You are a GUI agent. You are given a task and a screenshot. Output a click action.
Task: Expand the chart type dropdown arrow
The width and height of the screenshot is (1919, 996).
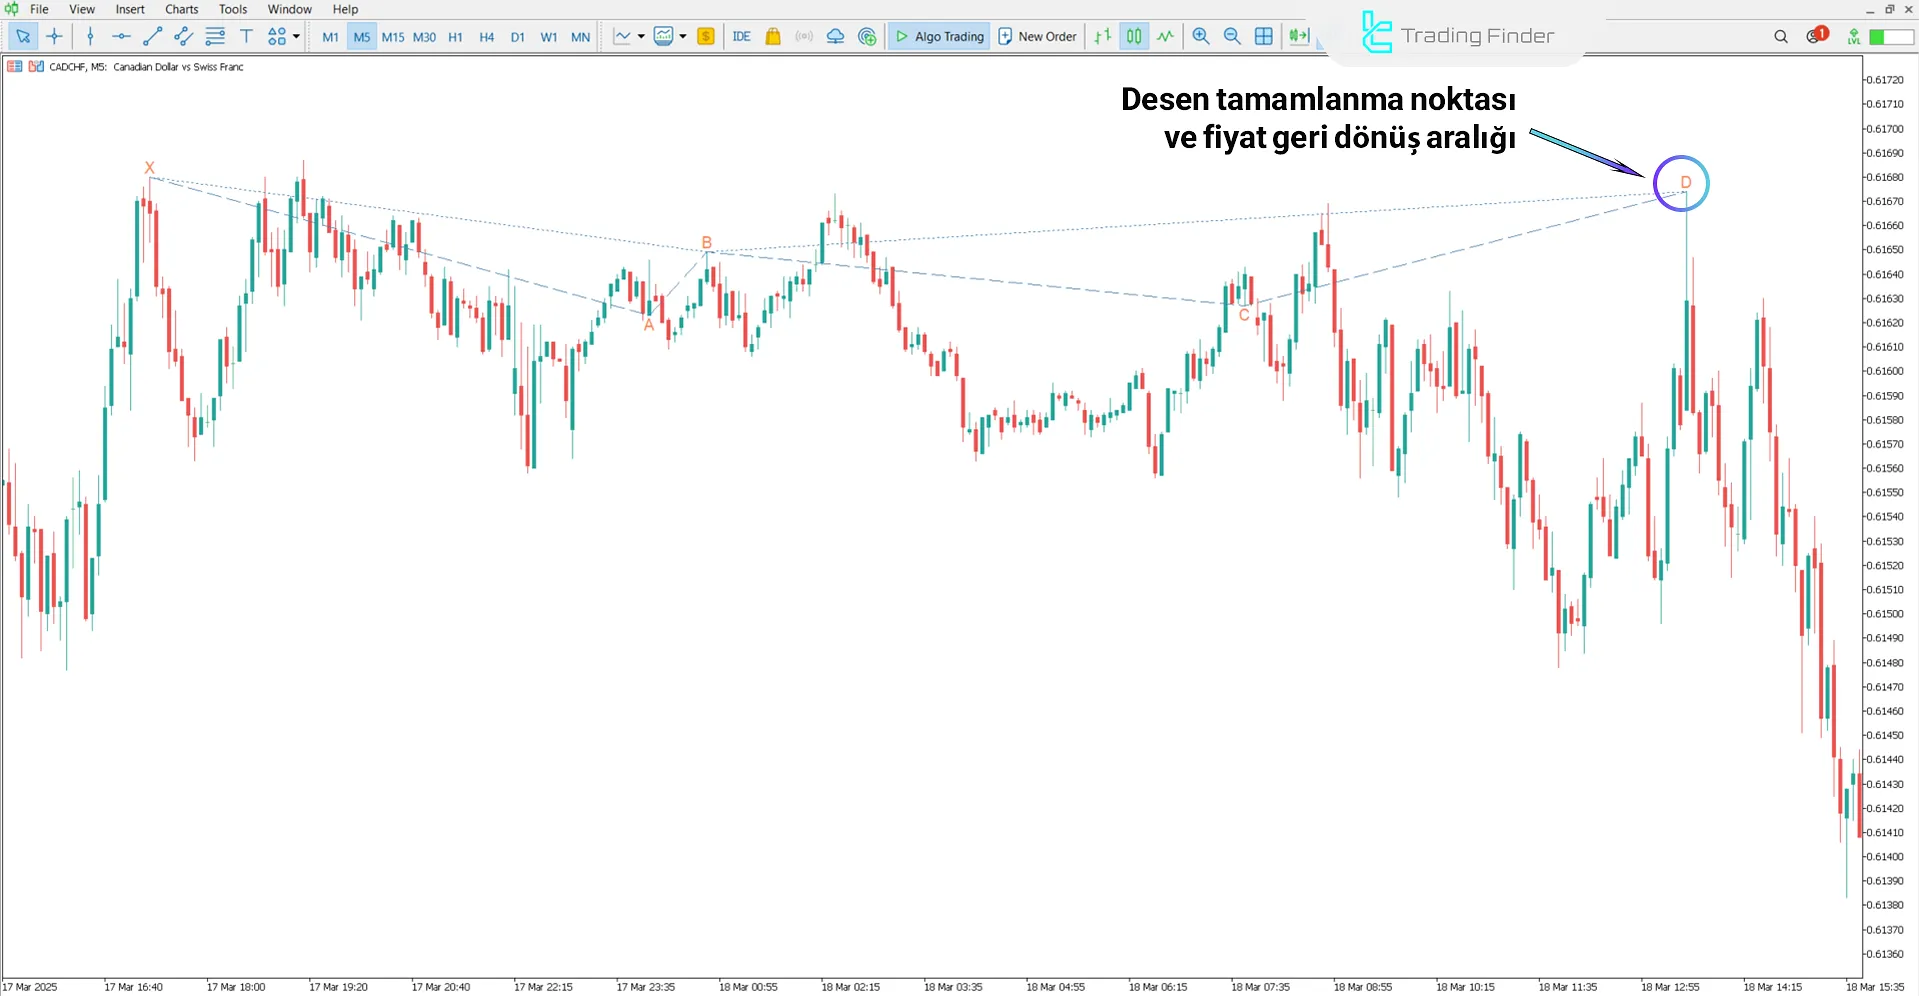point(641,37)
